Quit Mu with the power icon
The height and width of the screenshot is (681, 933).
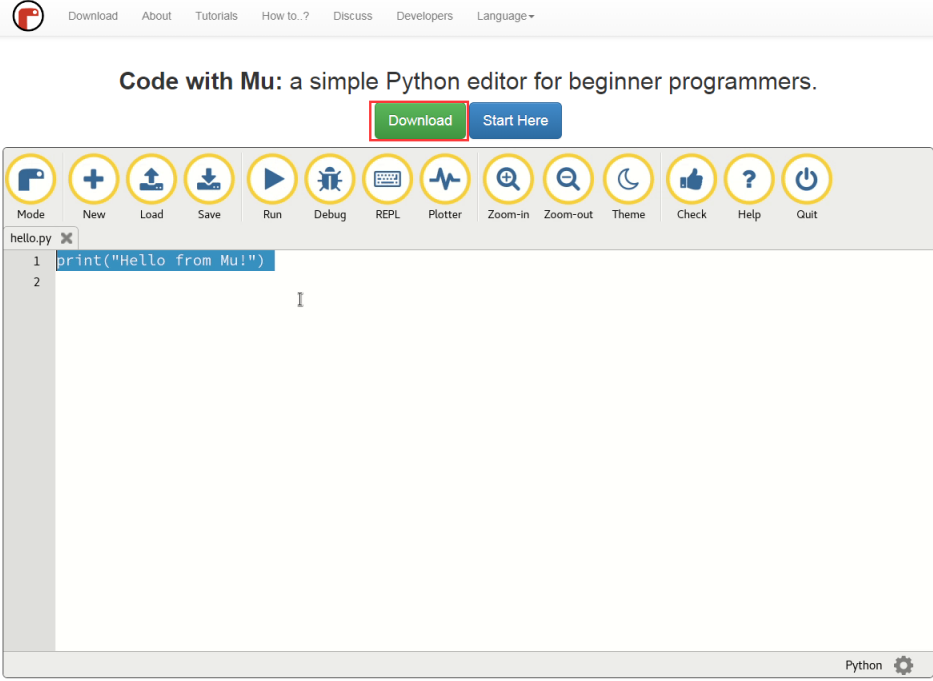tap(807, 179)
